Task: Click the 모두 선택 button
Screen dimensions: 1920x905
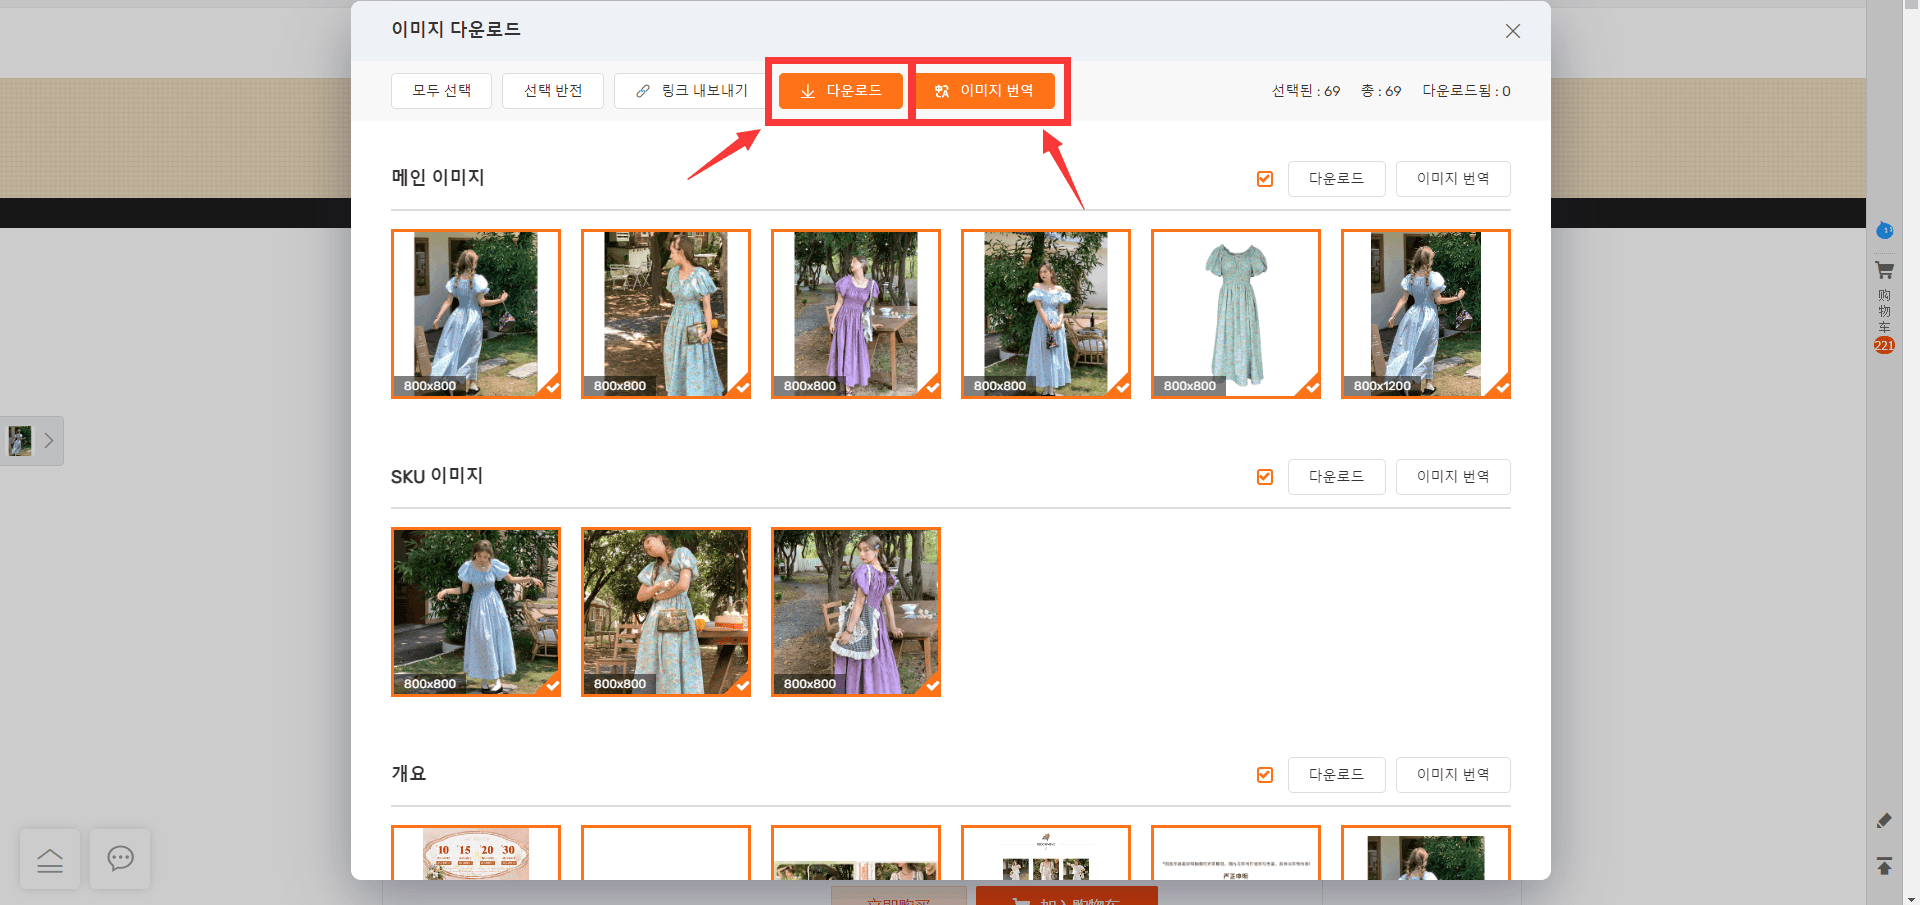Action: coord(441,91)
